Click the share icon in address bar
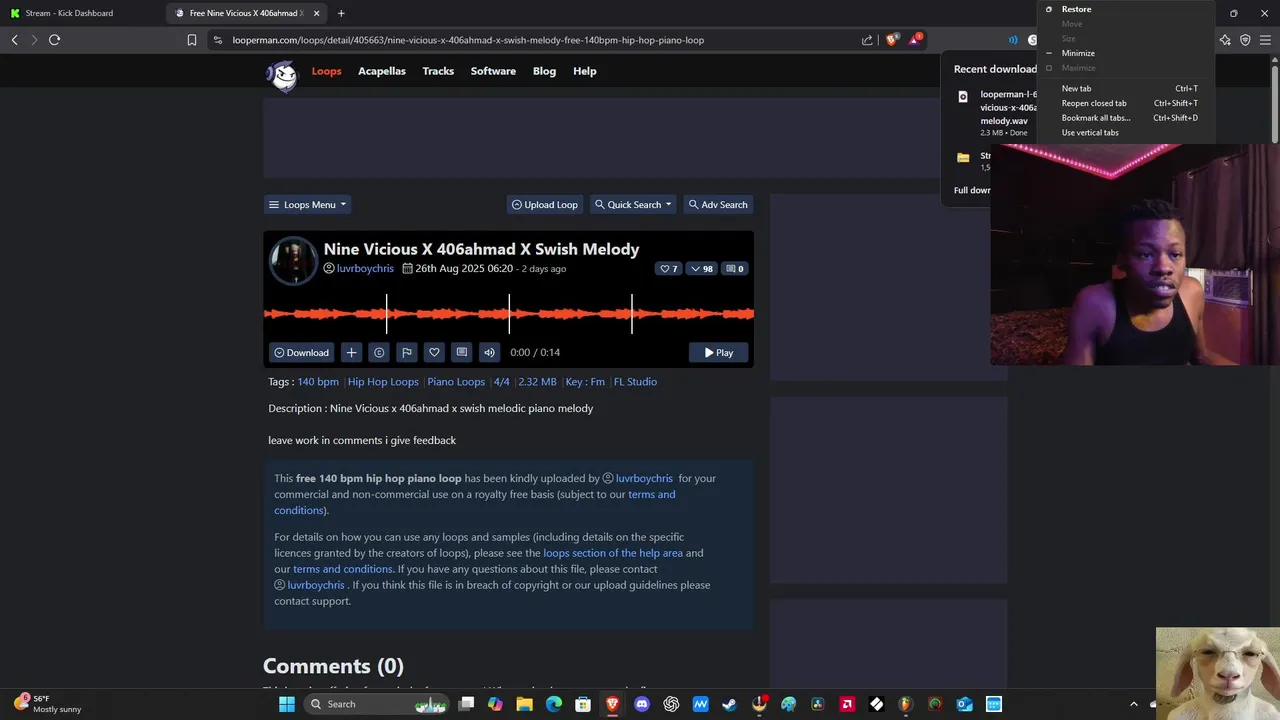 [x=867, y=40]
